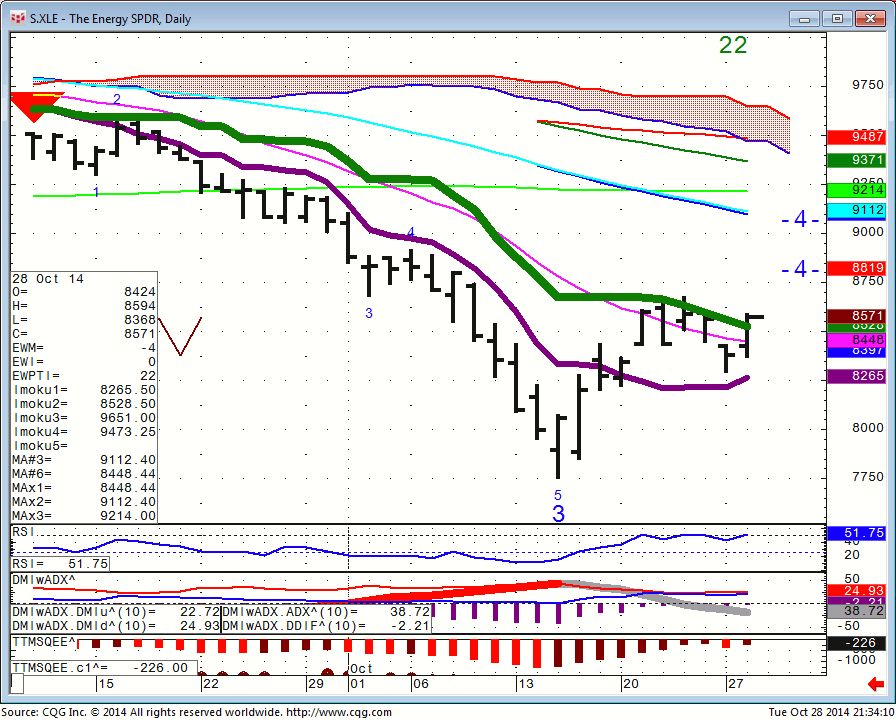Maximize the S.XLE chart window
Viewport: 896px width, 720px height.
(x=837, y=19)
